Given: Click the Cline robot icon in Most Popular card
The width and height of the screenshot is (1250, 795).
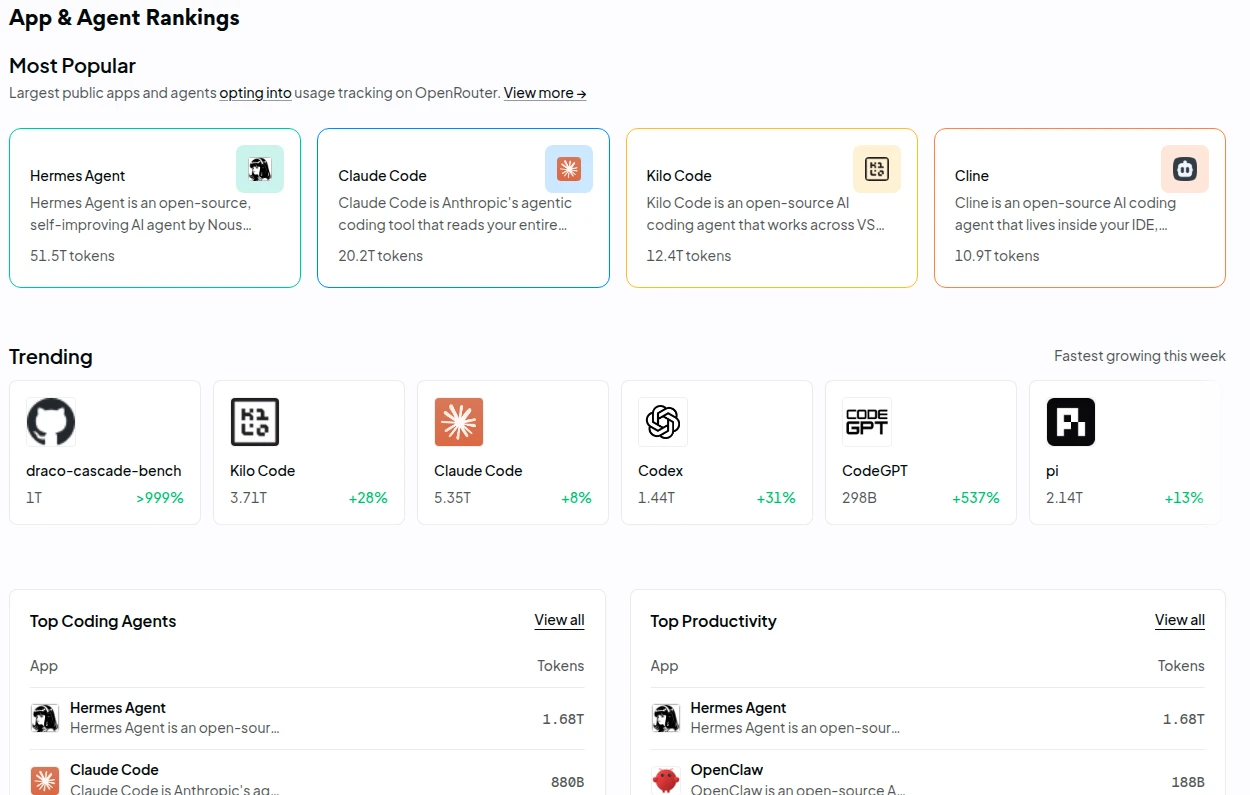Looking at the screenshot, I should [1185, 169].
